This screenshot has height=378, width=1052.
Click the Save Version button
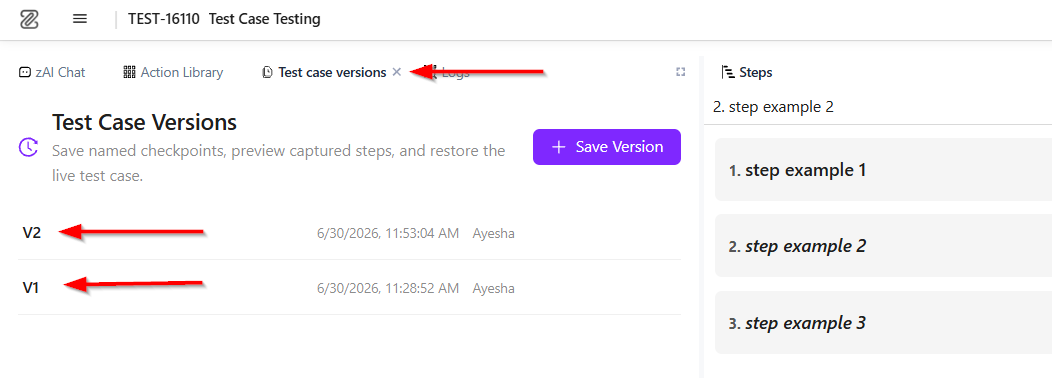pos(607,147)
